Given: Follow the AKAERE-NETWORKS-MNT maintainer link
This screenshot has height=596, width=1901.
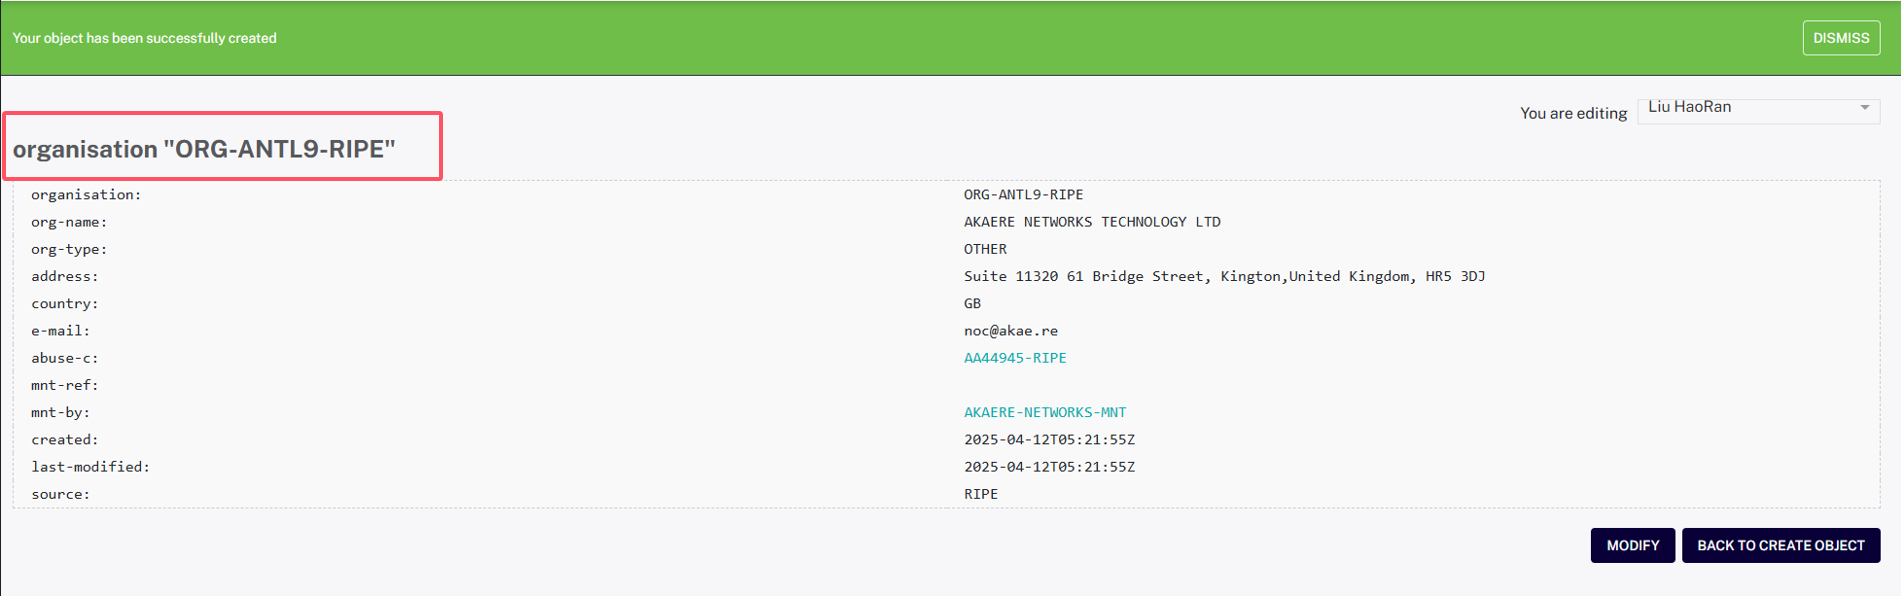Looking at the screenshot, I should tap(1044, 412).
